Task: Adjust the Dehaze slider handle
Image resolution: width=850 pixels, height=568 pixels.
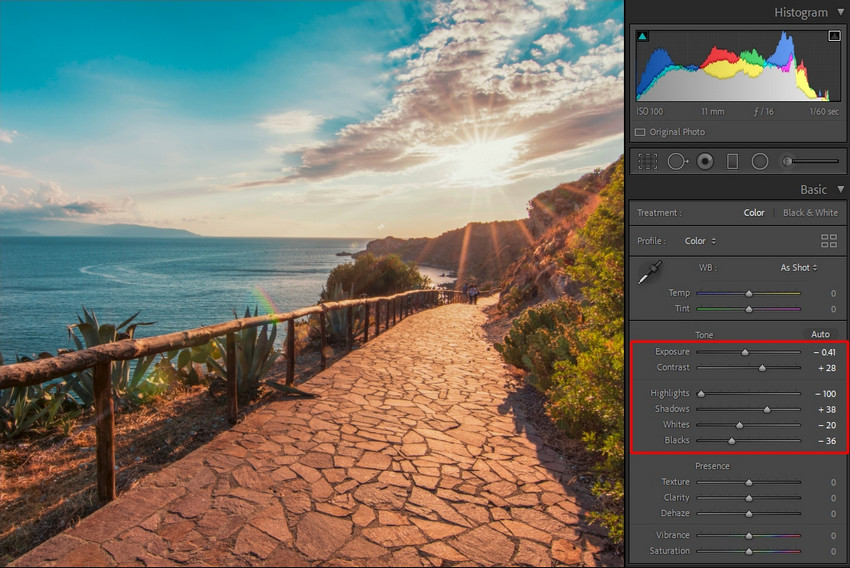Action: click(x=749, y=514)
